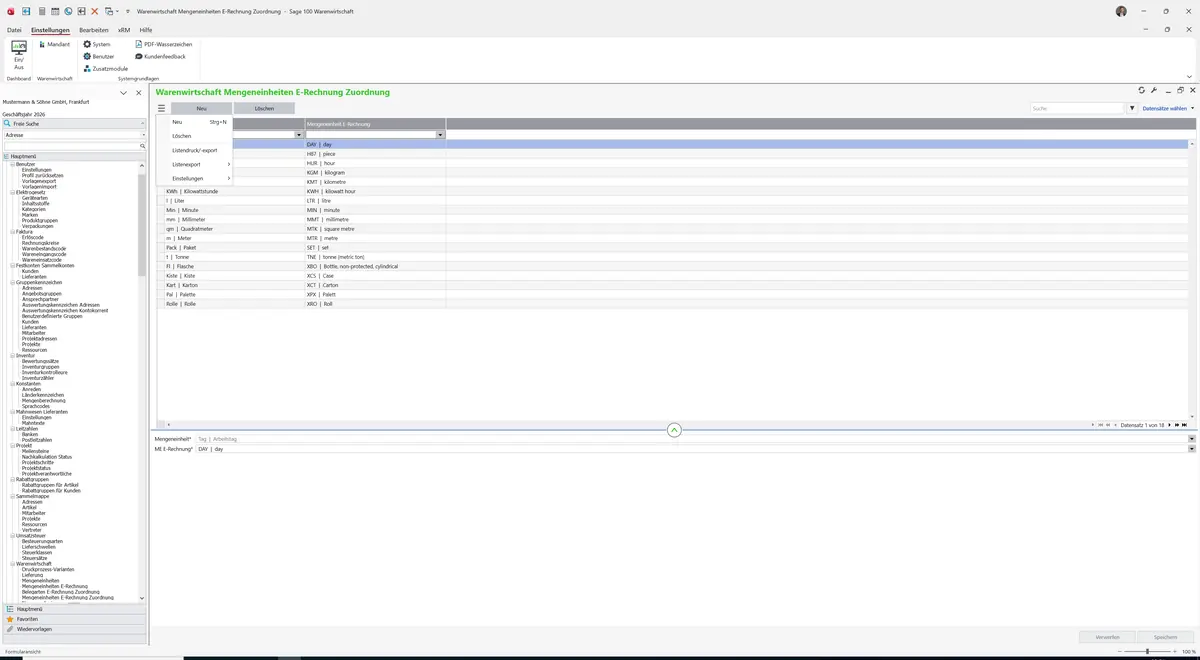Toggle the Dashboard Ein/Aus button

pos(19,55)
